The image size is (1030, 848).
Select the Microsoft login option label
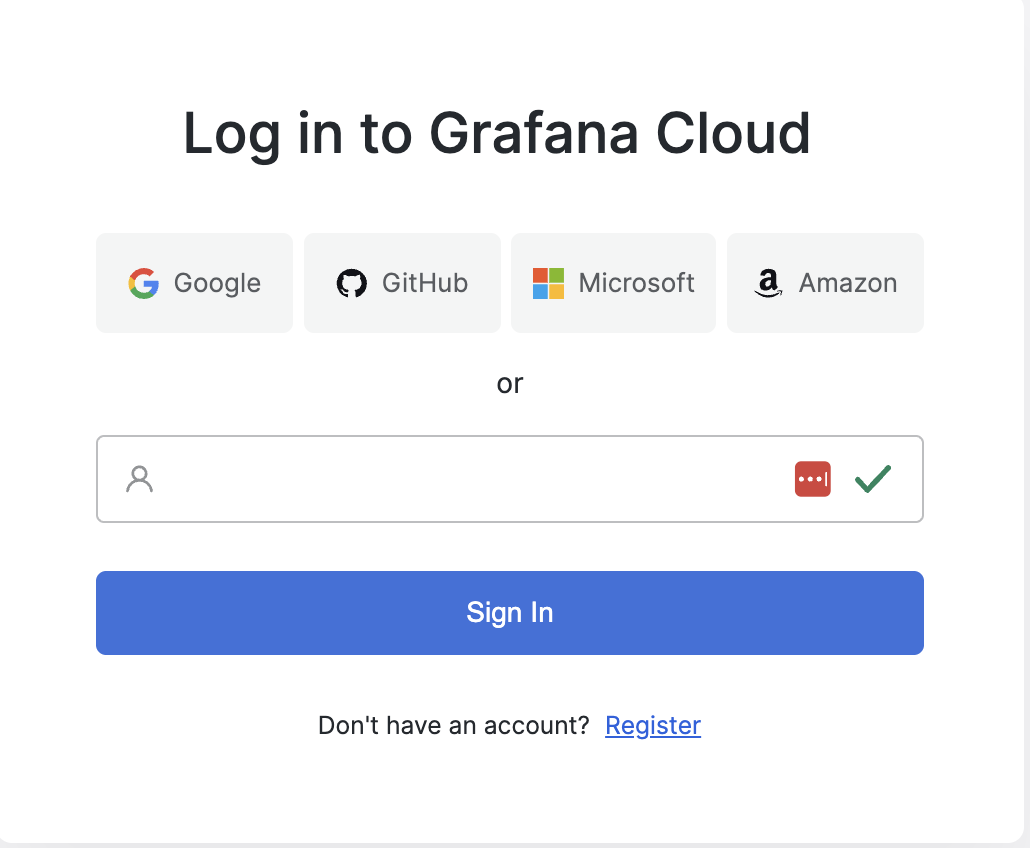pos(636,283)
